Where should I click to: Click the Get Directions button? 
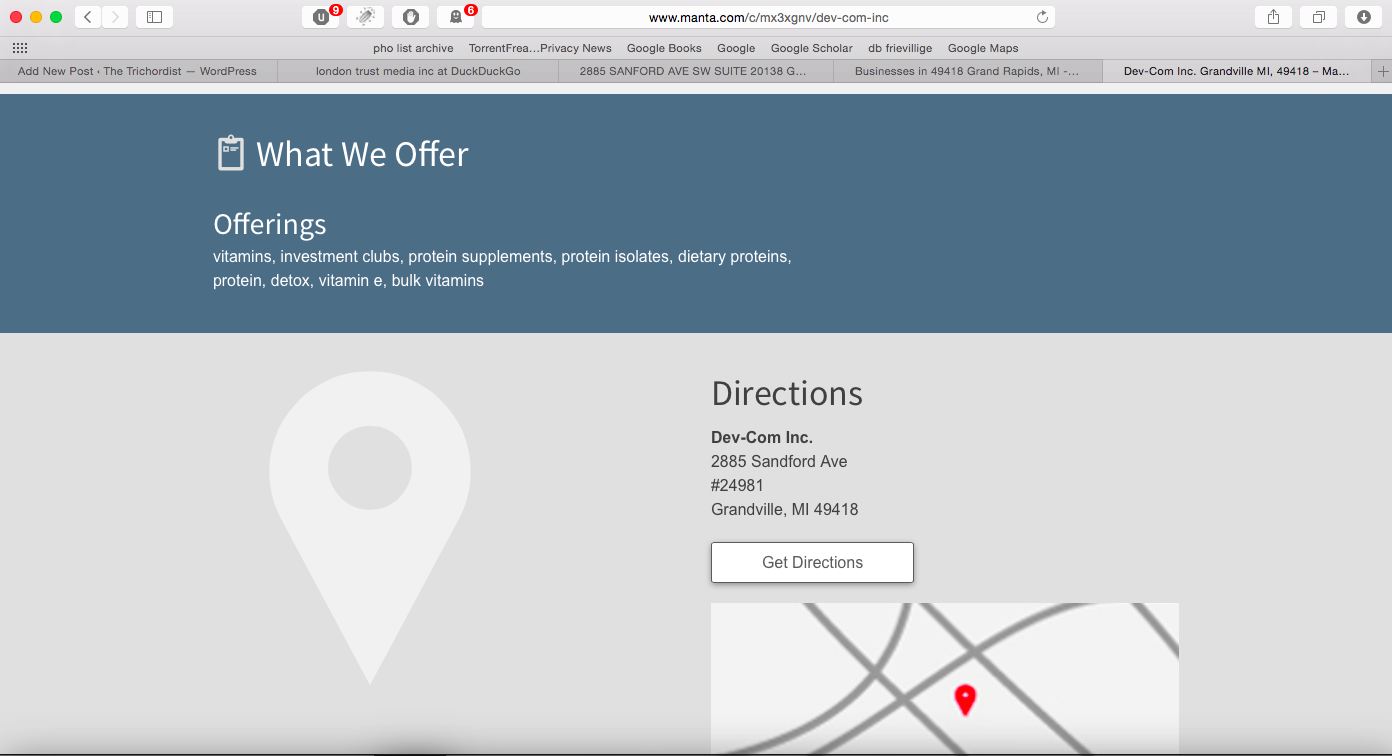click(x=812, y=562)
